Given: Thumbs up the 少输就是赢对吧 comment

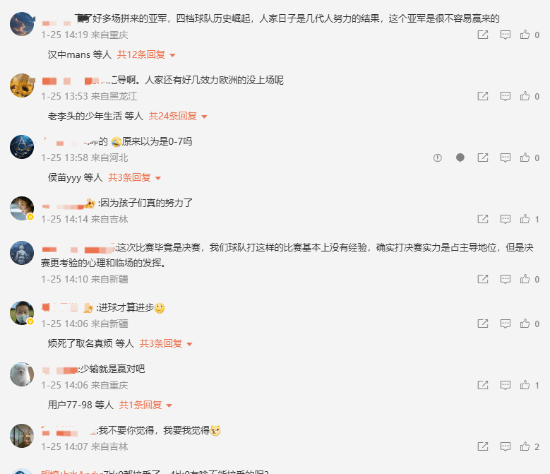Looking at the screenshot, I should pos(525,385).
